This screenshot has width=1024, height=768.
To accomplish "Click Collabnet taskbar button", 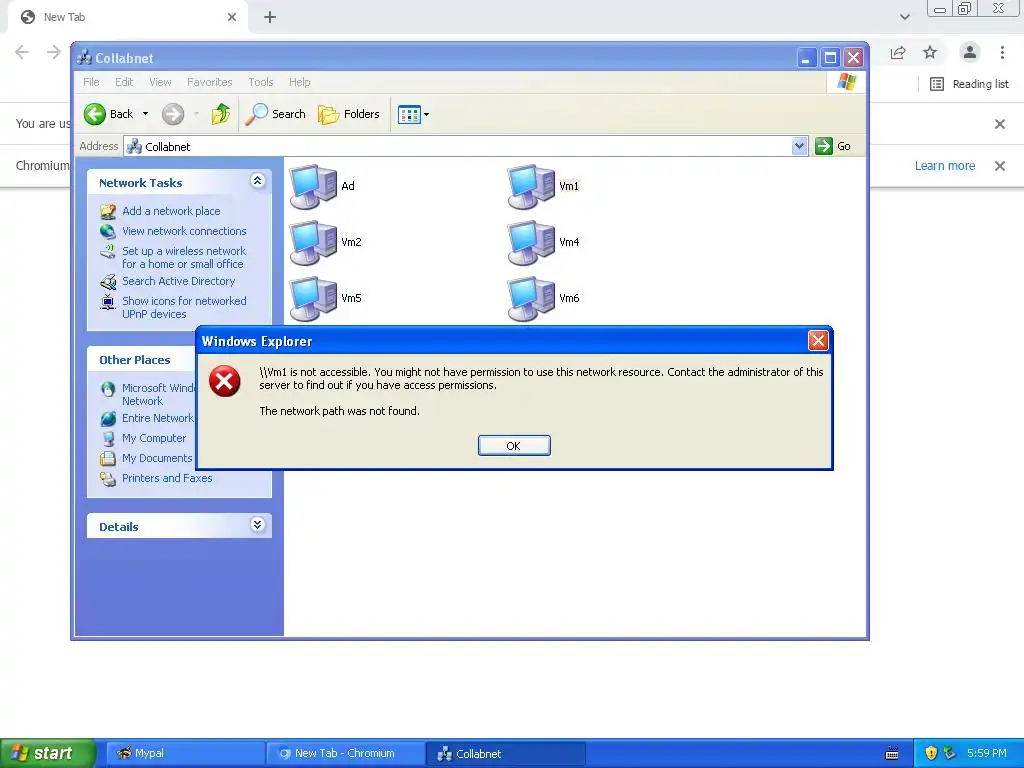I will (x=505, y=754).
